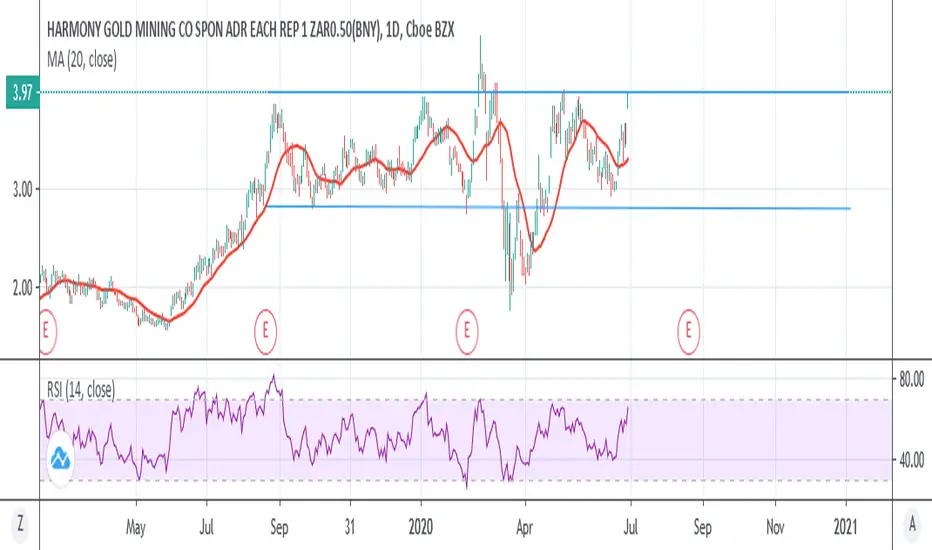Click the 40.00 RSI axis label
This screenshot has width=932, height=550.
[911, 460]
